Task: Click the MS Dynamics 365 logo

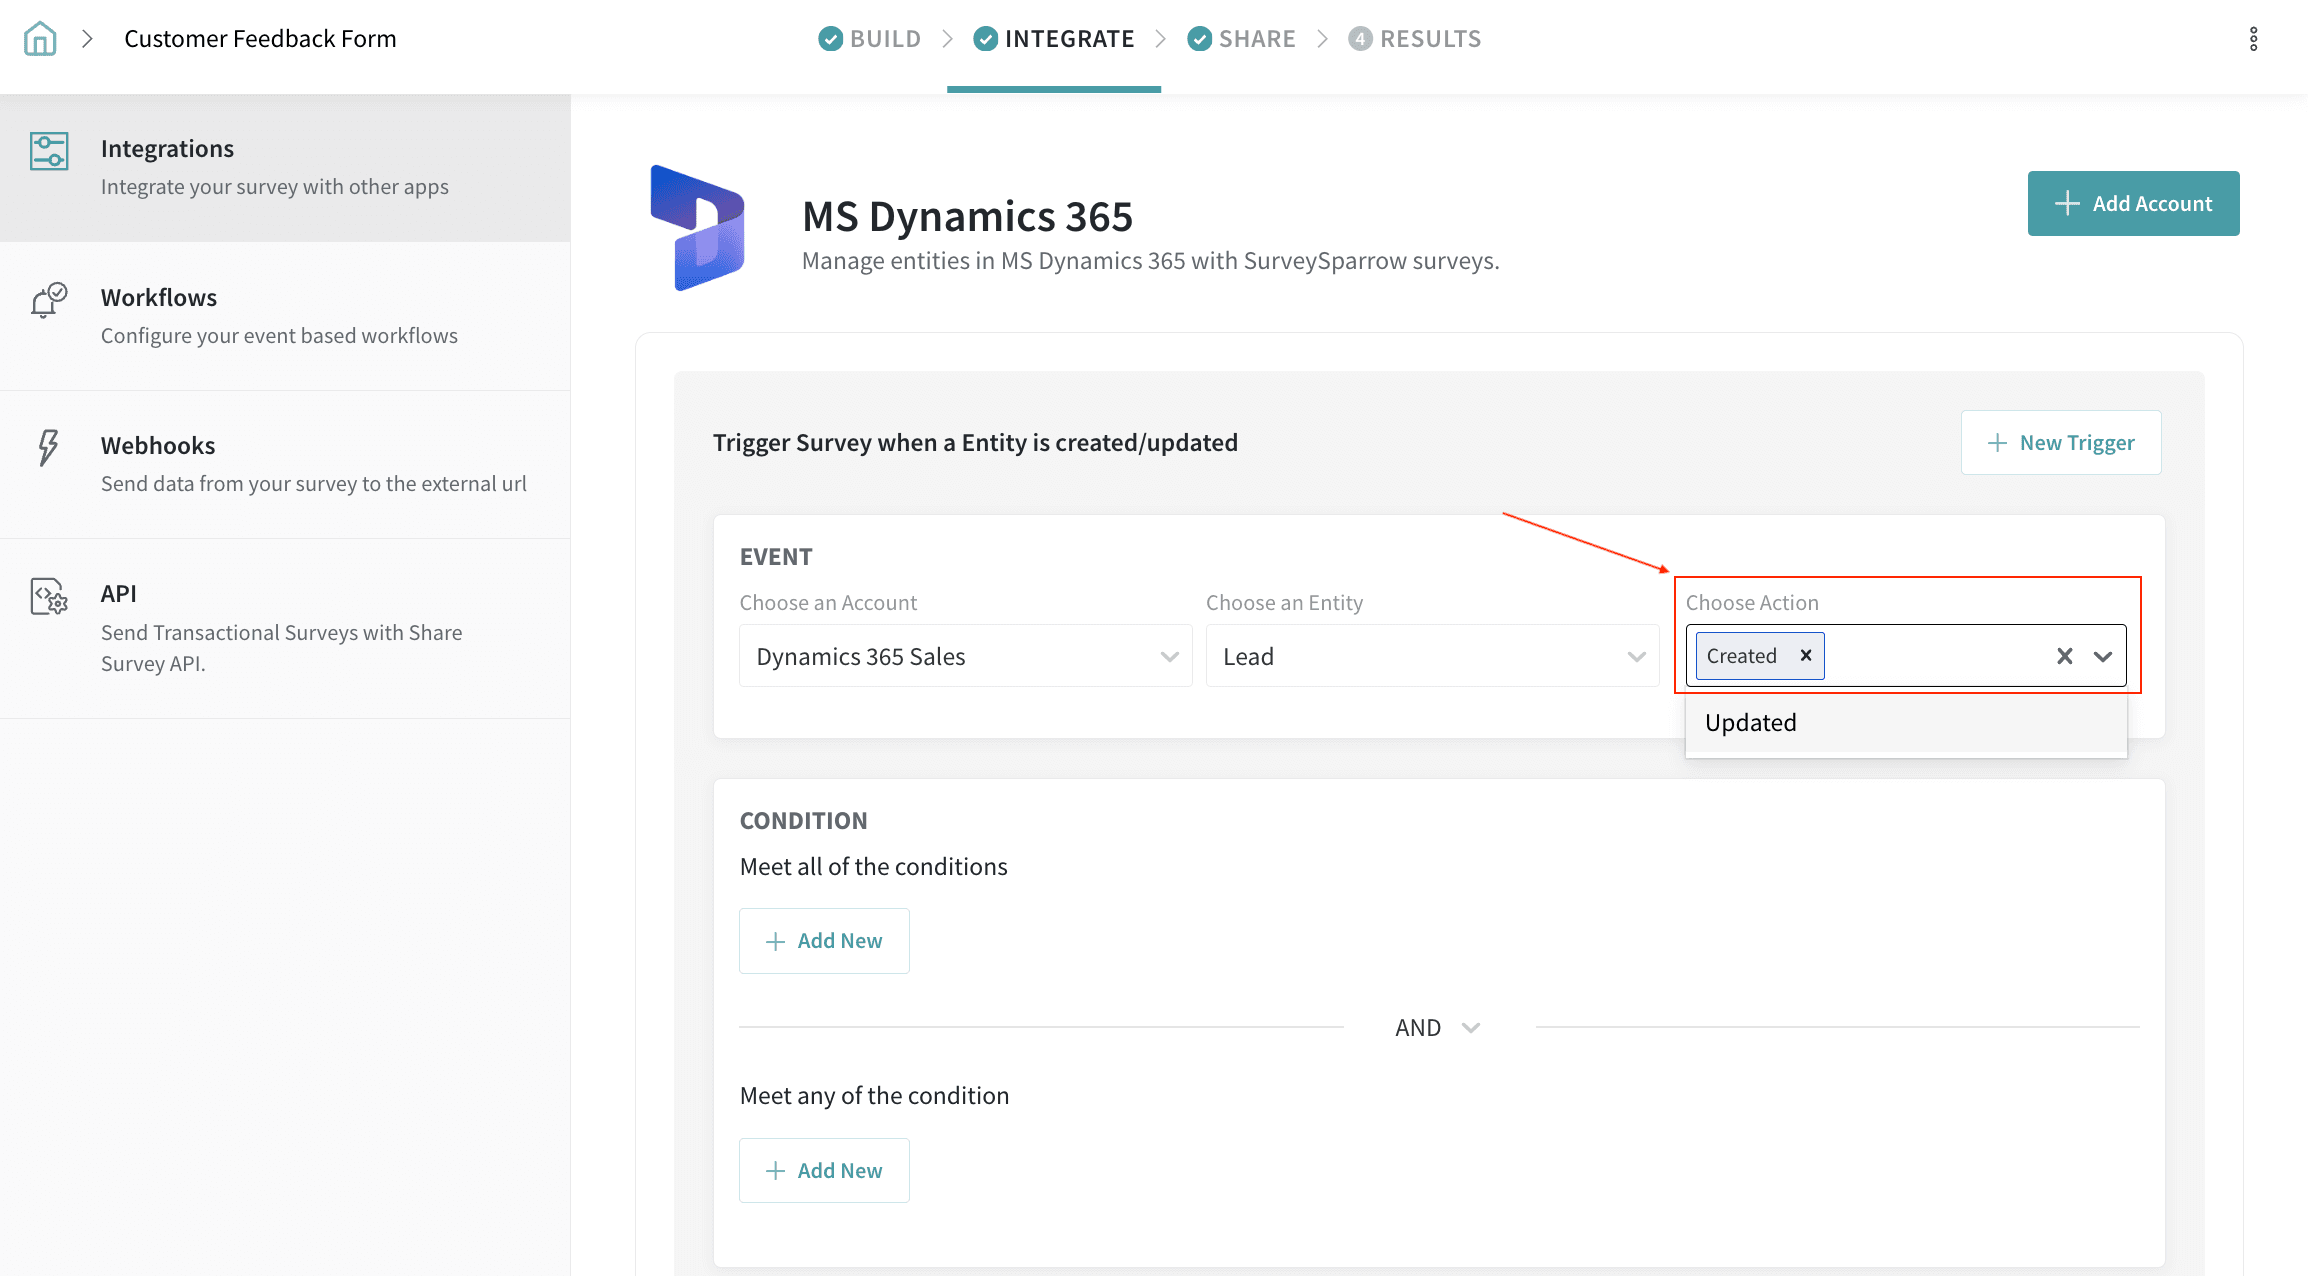Action: 698,228
